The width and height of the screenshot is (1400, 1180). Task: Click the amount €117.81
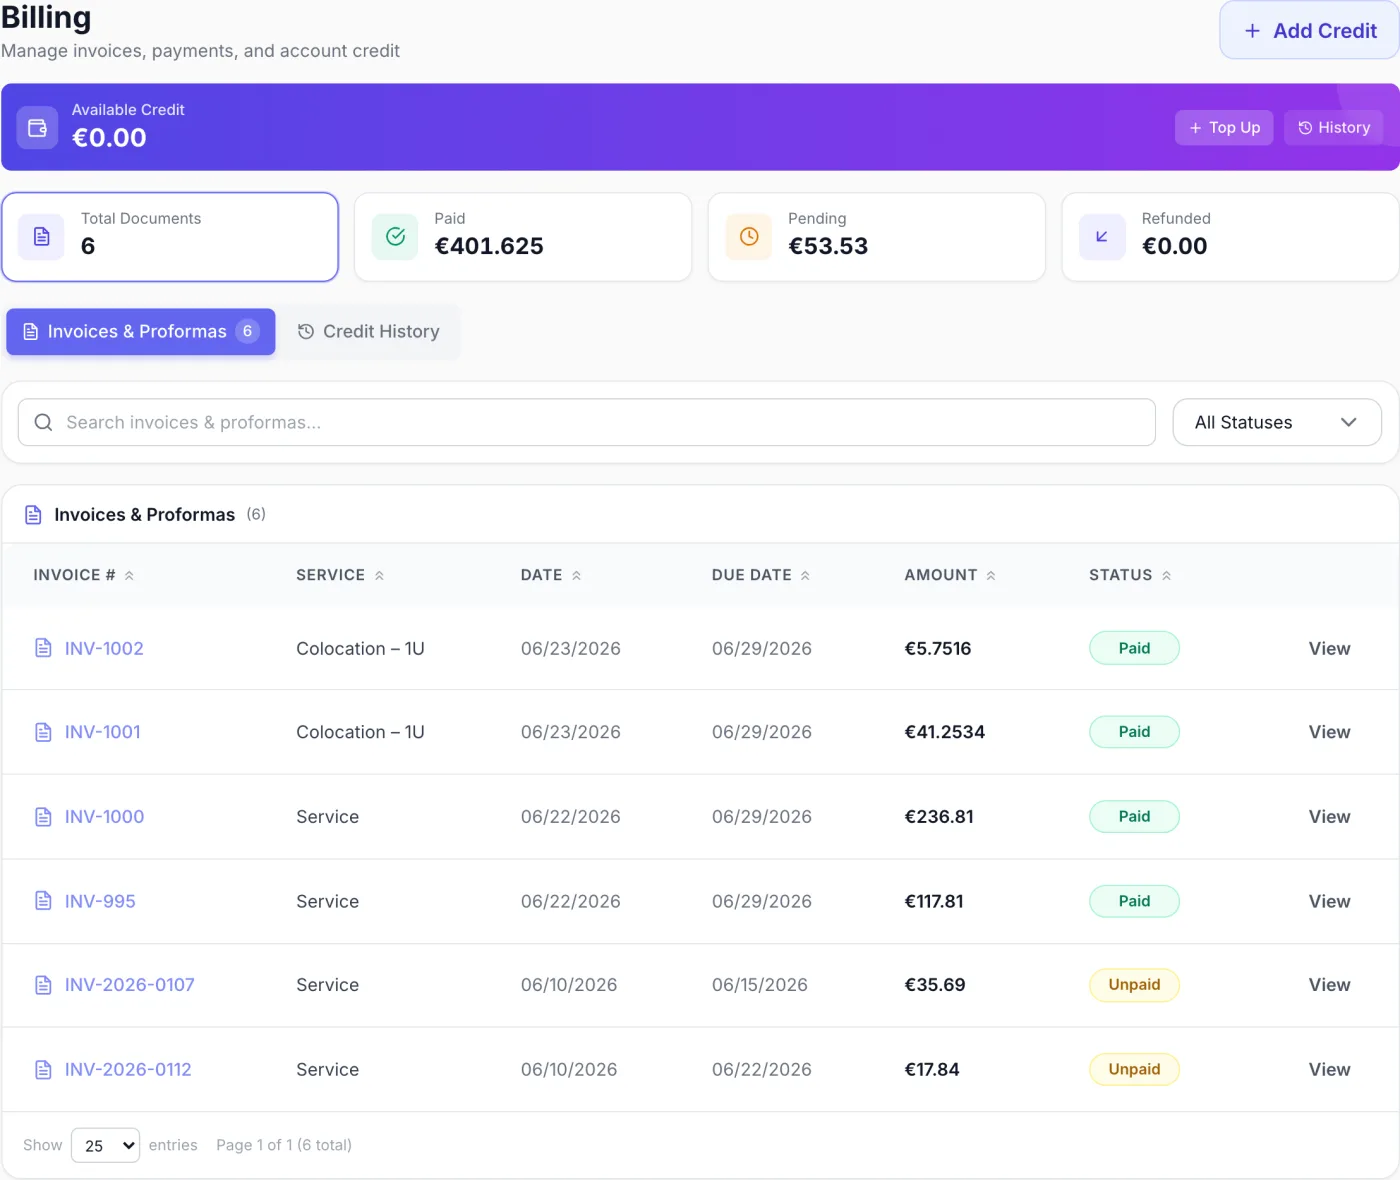coord(934,901)
